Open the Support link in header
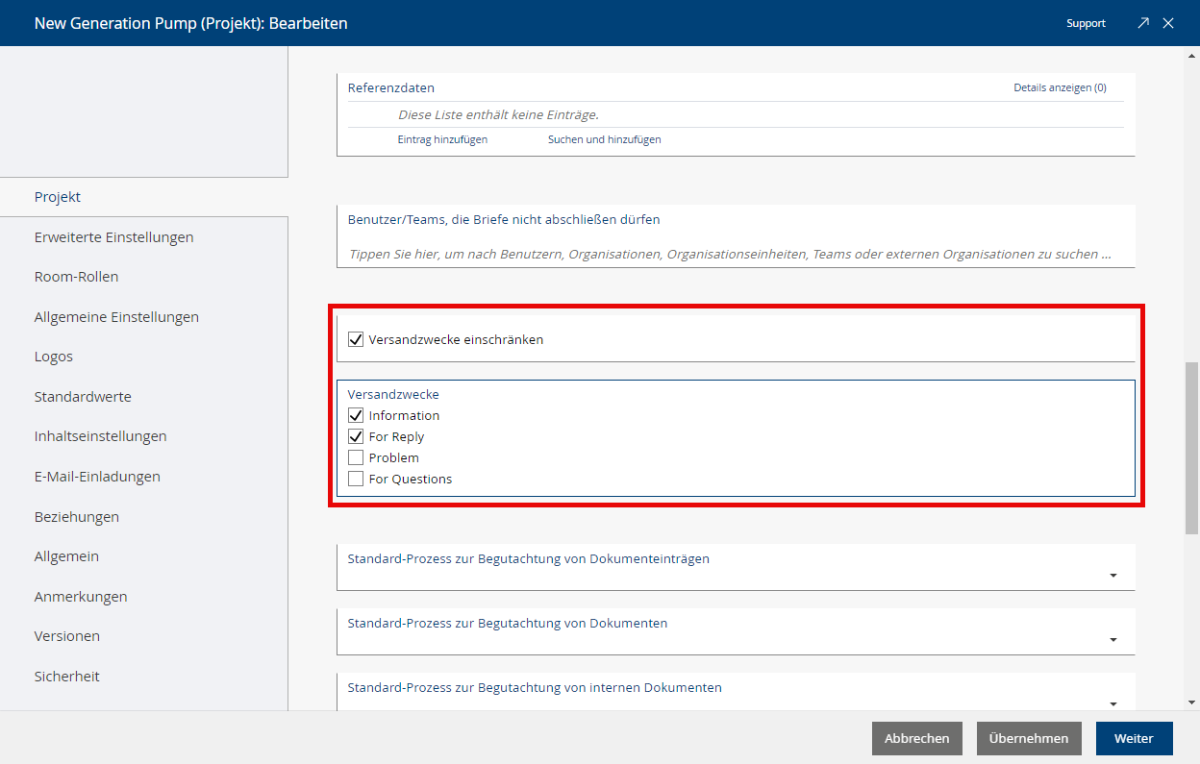1200x764 pixels. (1085, 23)
